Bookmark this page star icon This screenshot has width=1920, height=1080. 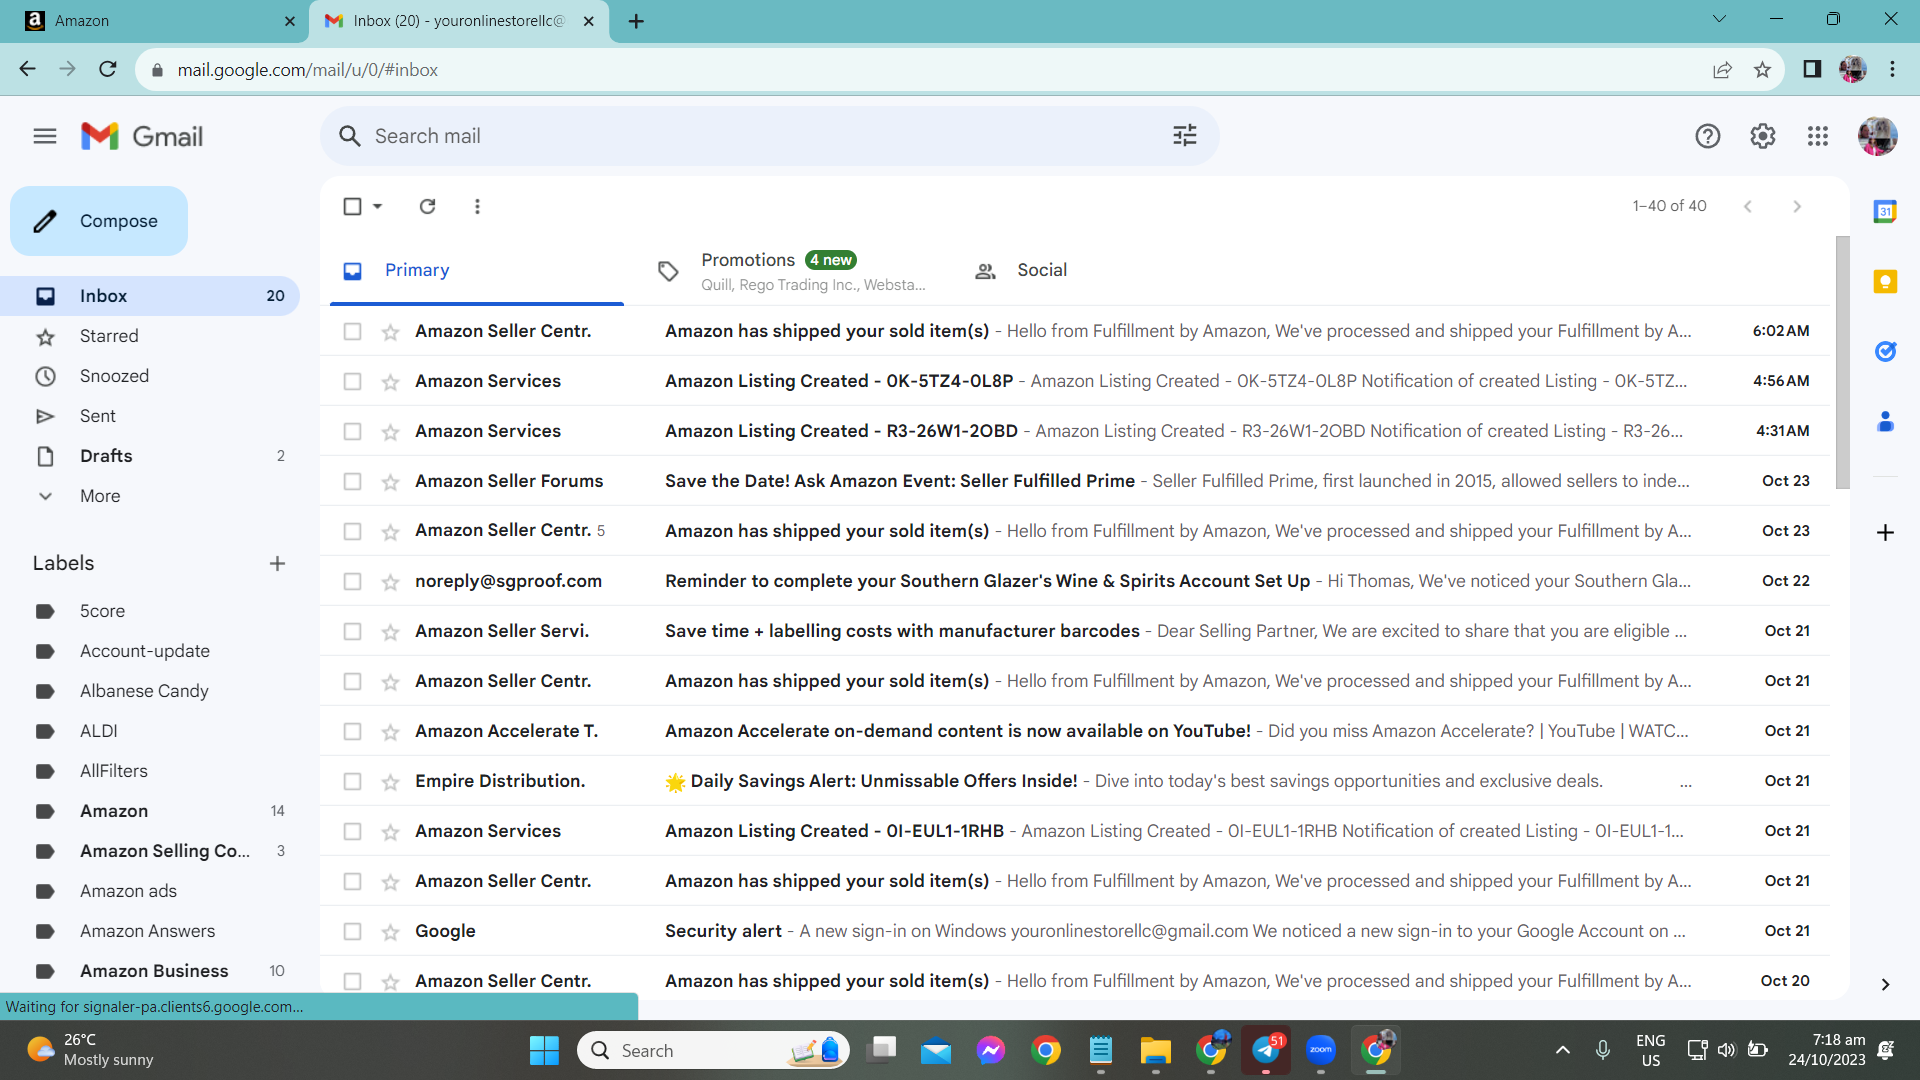1762,69
